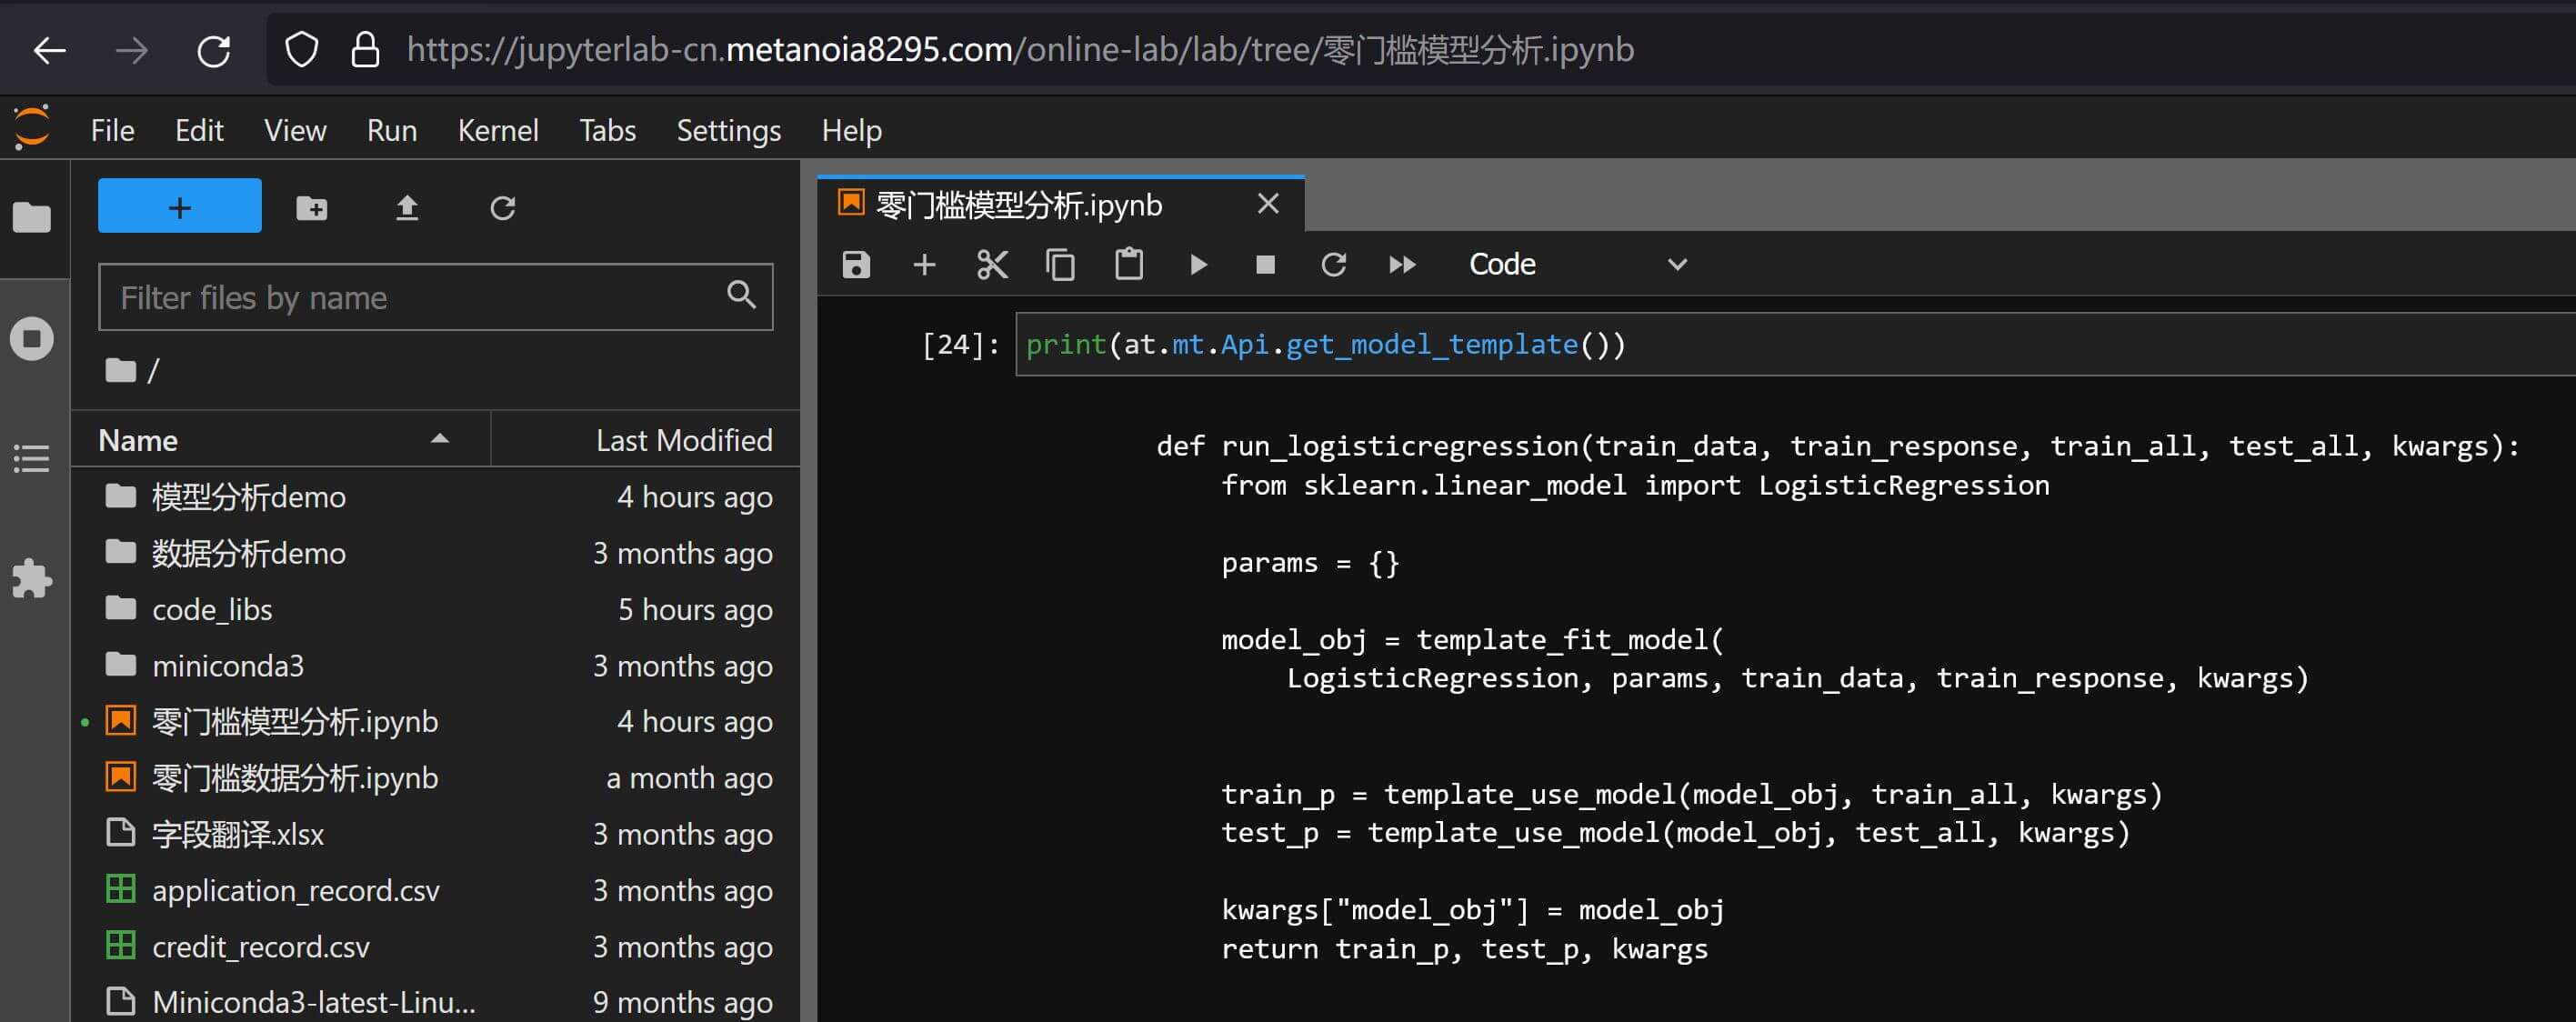Open the Extension Manager puzzle icon

32,579
